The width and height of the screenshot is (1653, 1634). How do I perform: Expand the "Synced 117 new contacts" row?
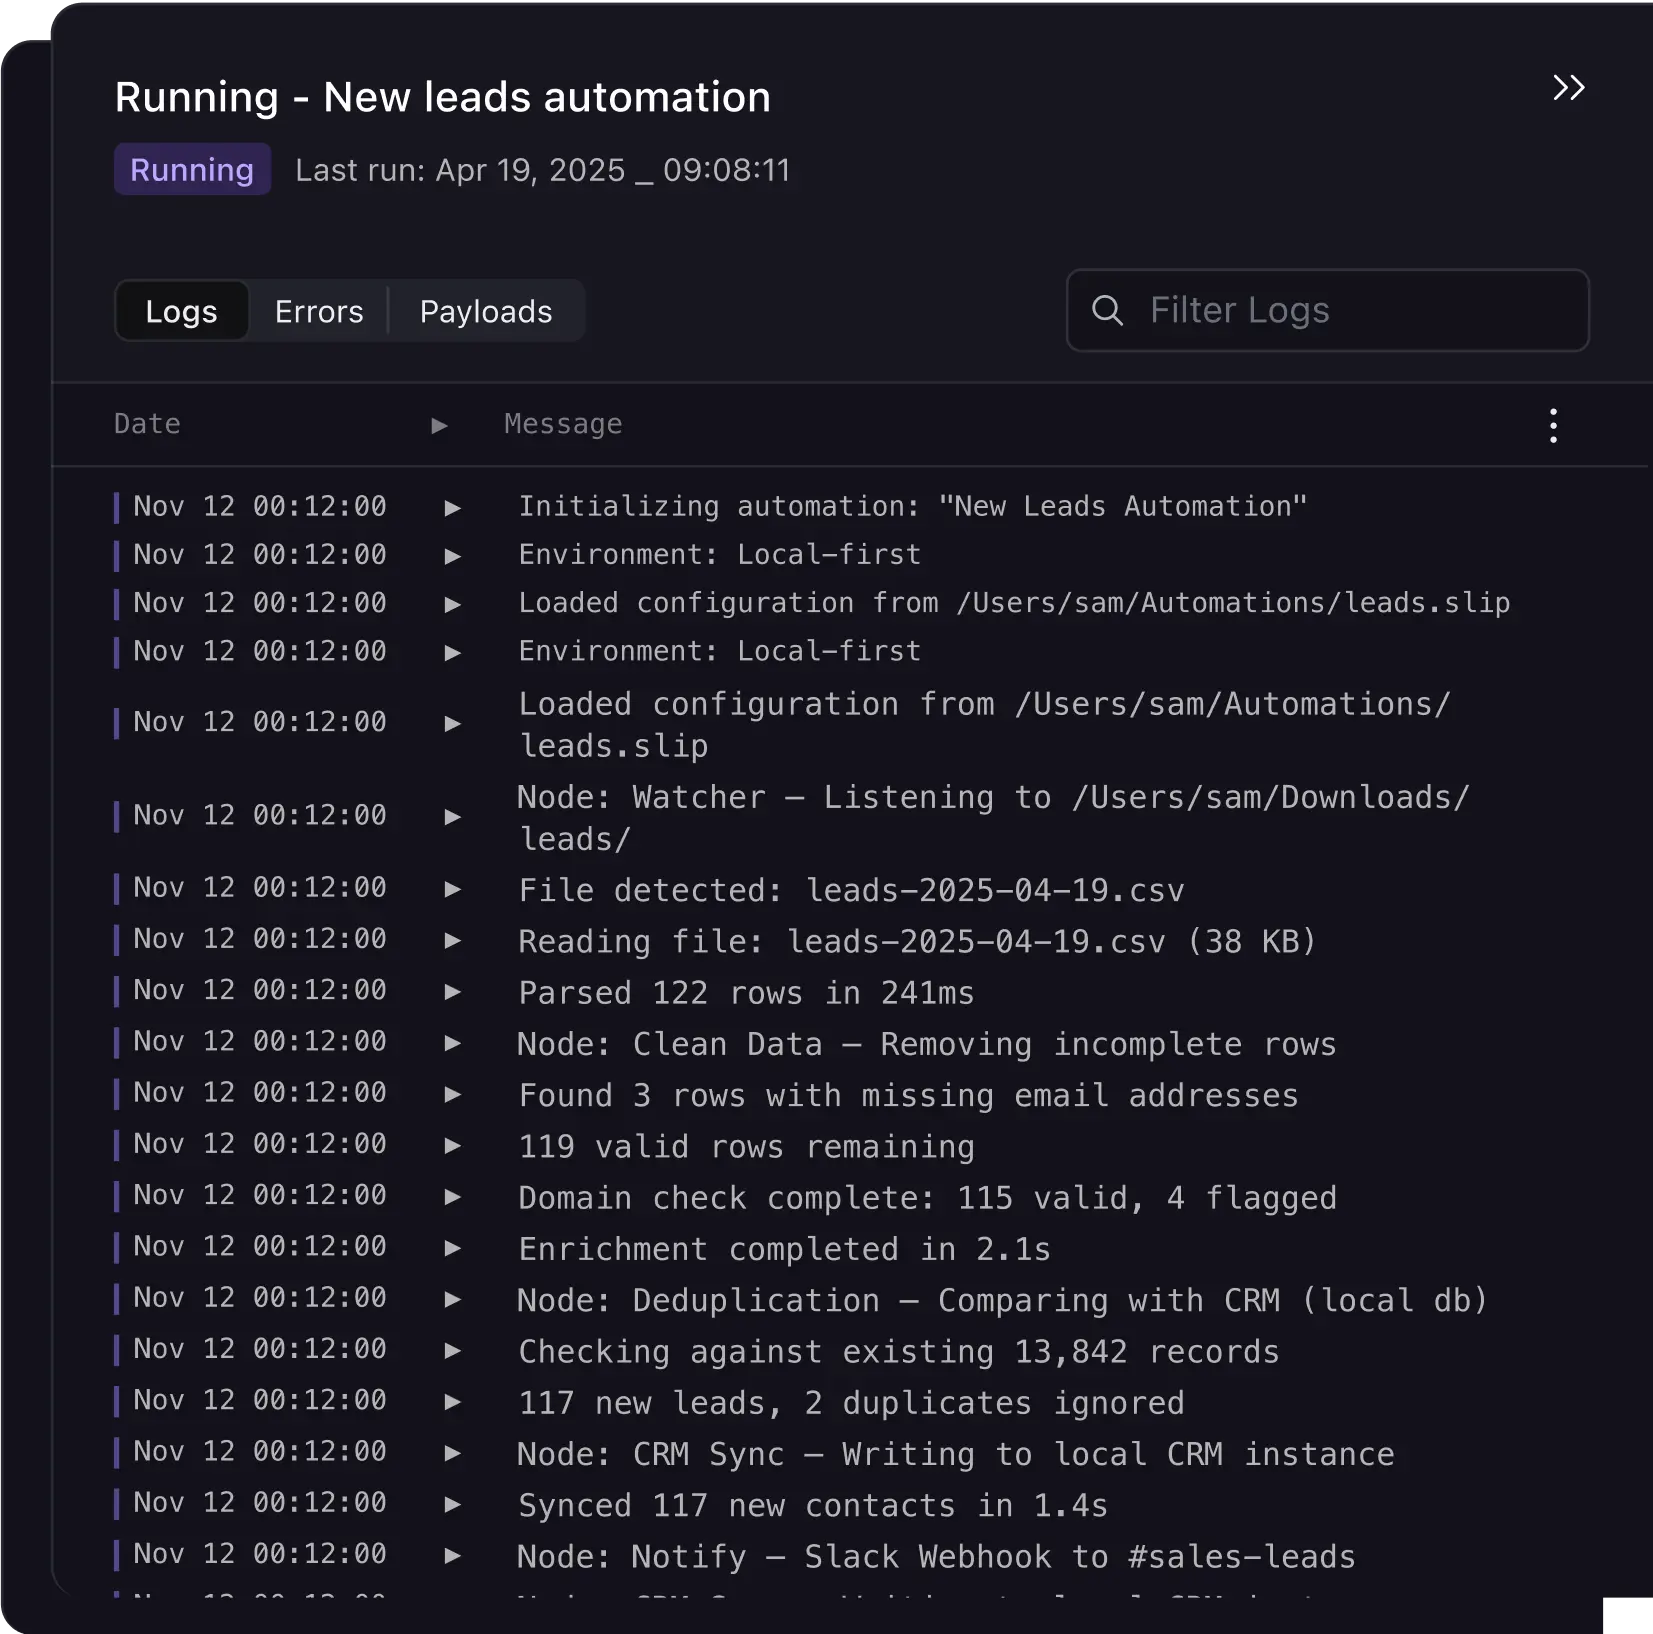(452, 1504)
